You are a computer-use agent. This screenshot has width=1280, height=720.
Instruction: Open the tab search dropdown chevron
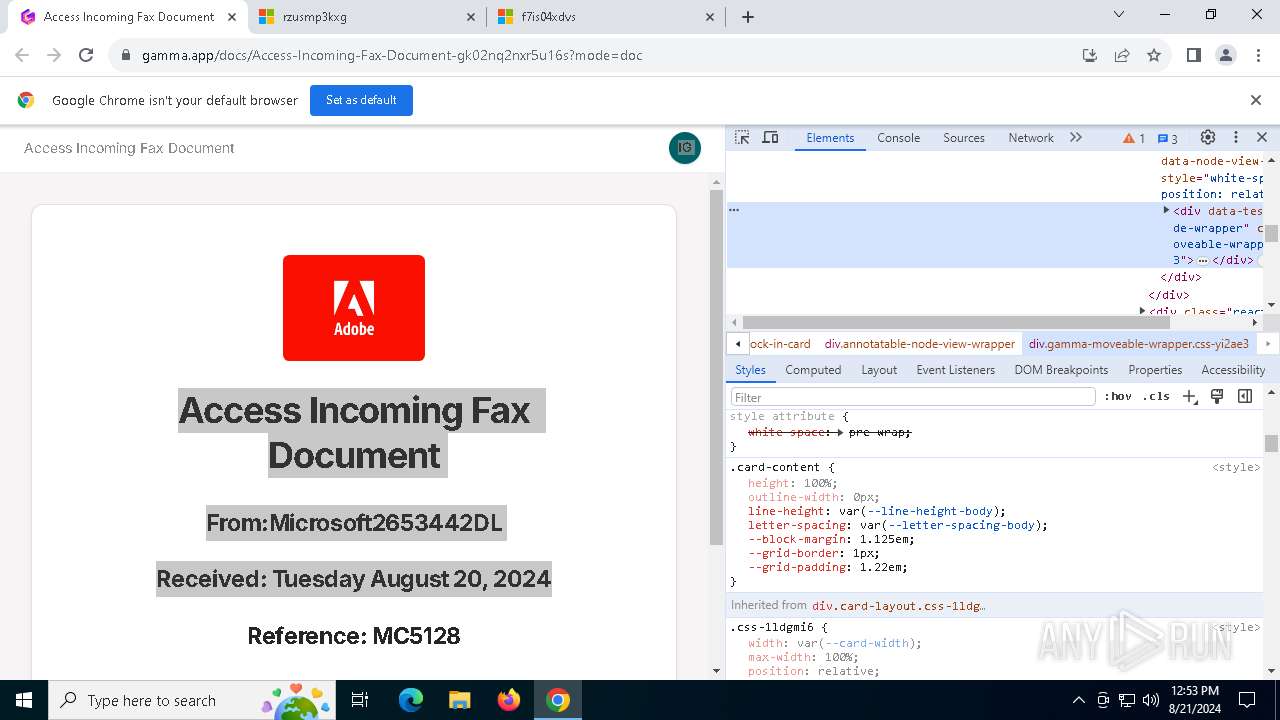coord(1119,15)
